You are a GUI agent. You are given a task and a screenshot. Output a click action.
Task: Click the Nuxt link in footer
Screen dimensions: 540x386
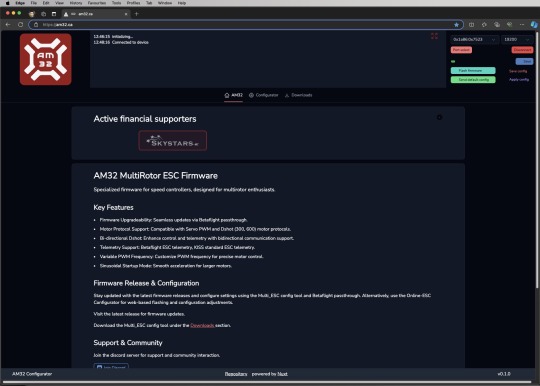pos(282,374)
